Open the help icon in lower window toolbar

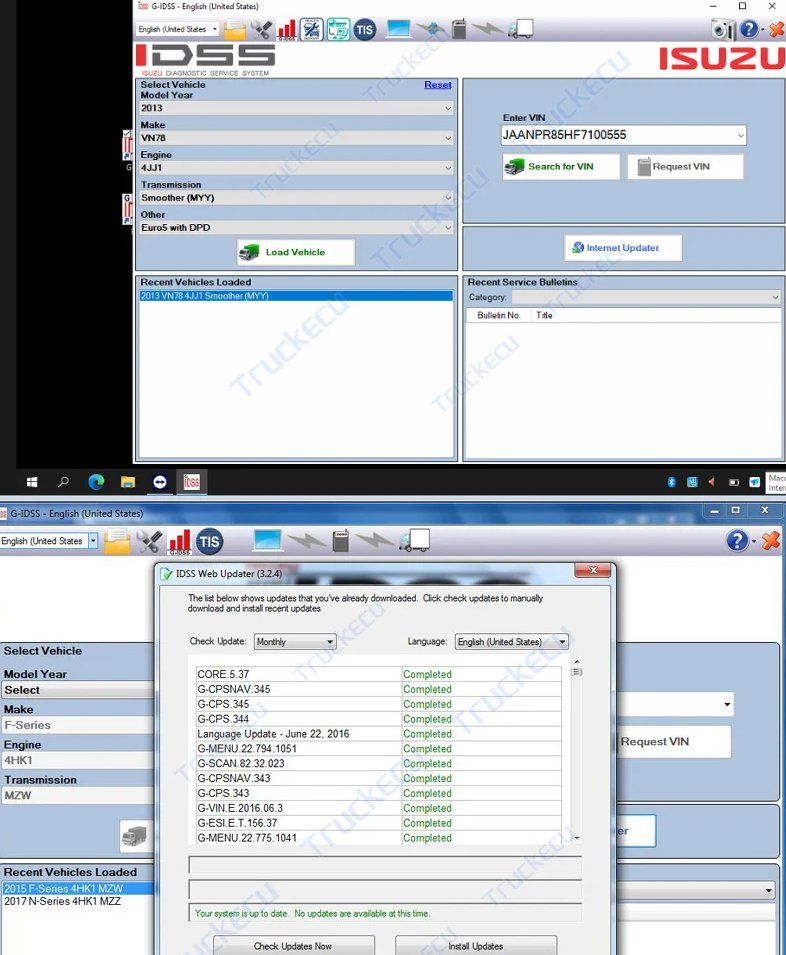[x=739, y=541]
